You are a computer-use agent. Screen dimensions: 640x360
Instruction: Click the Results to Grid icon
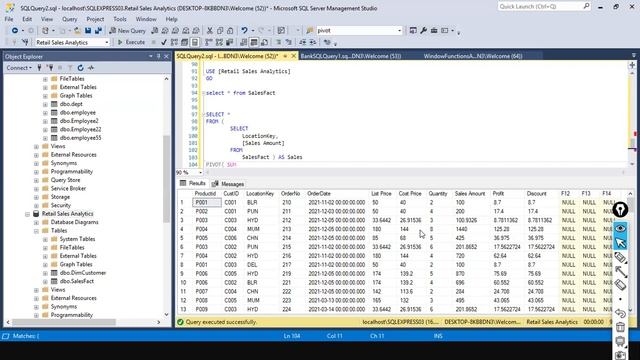[254, 42]
